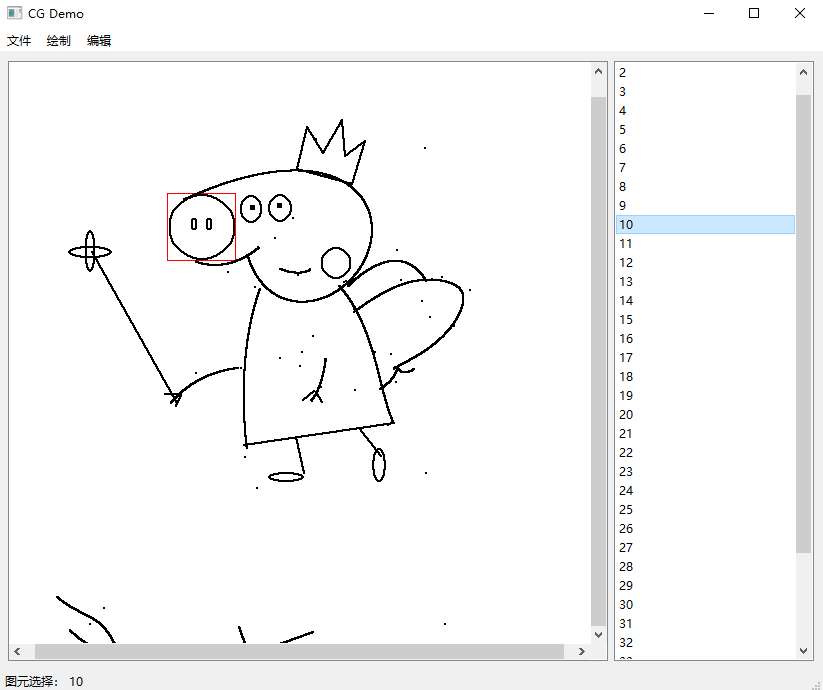The image size is (823, 690).
Task: Select item 7 in the primitive list
Action: tap(705, 167)
